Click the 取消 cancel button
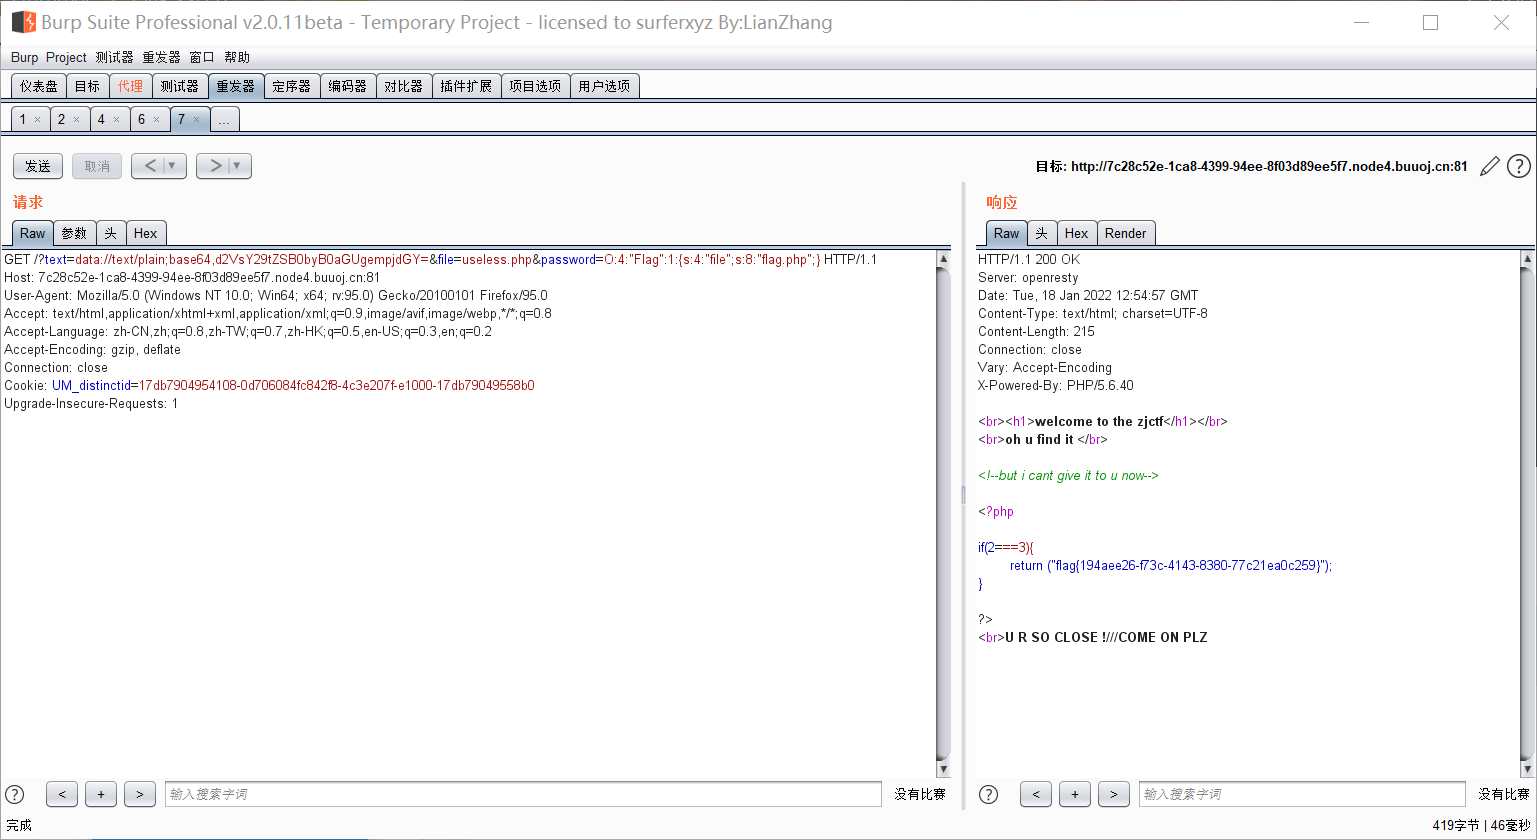1537x840 pixels. point(97,166)
